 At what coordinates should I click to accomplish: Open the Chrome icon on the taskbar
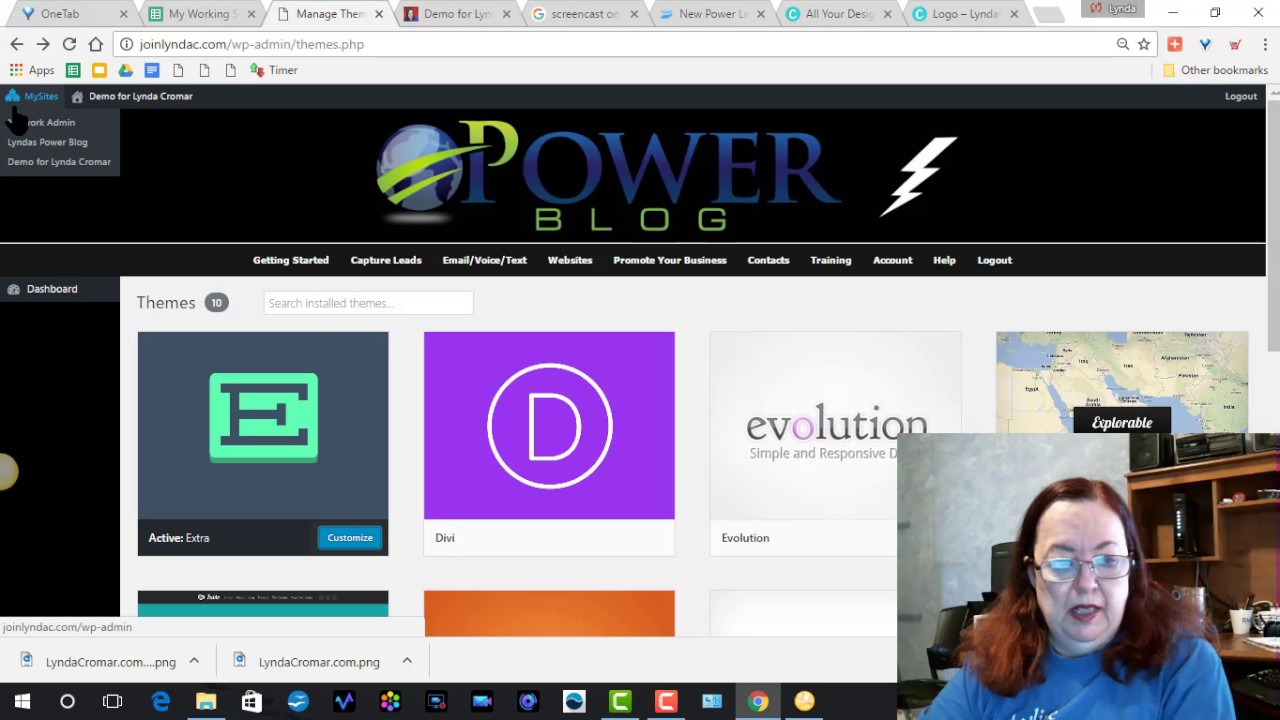(x=758, y=701)
